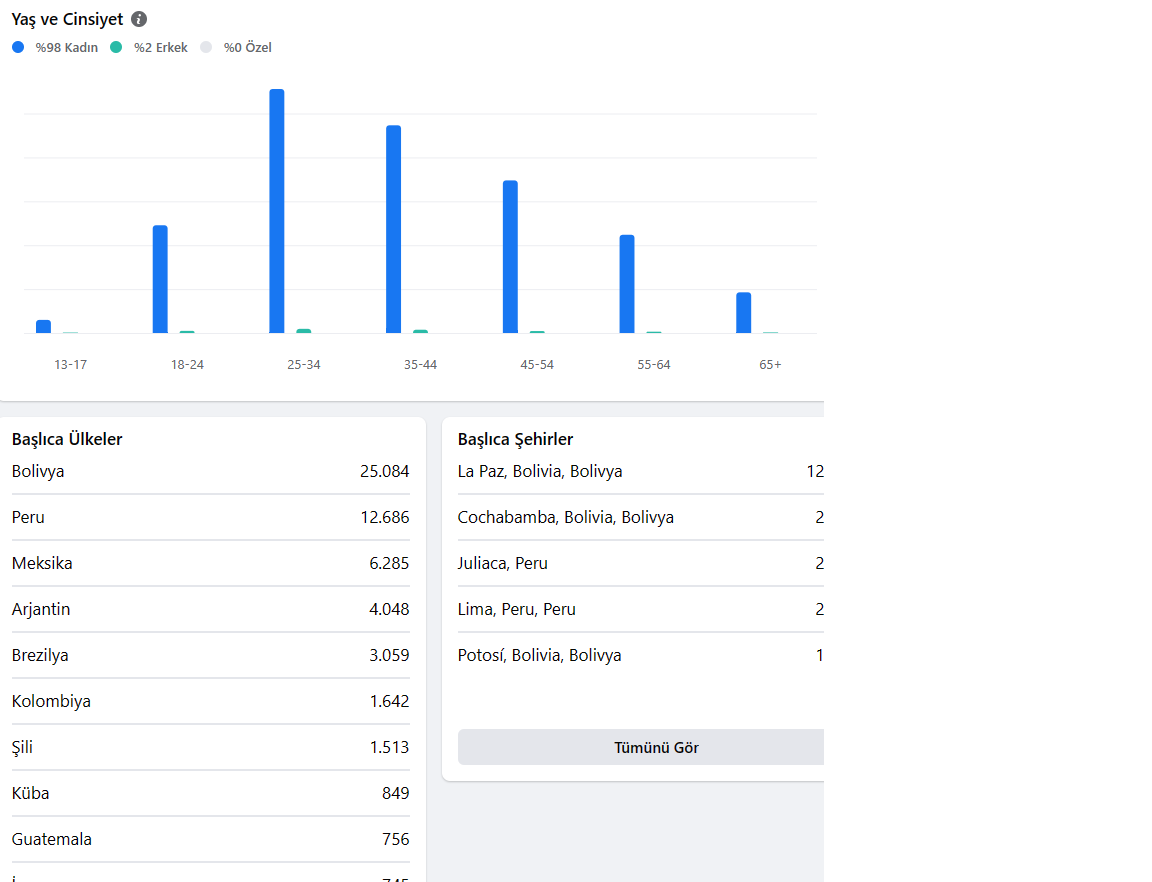Select the Meksika country row
Image resolution: width=1152 pixels, height=882 pixels.
point(211,563)
